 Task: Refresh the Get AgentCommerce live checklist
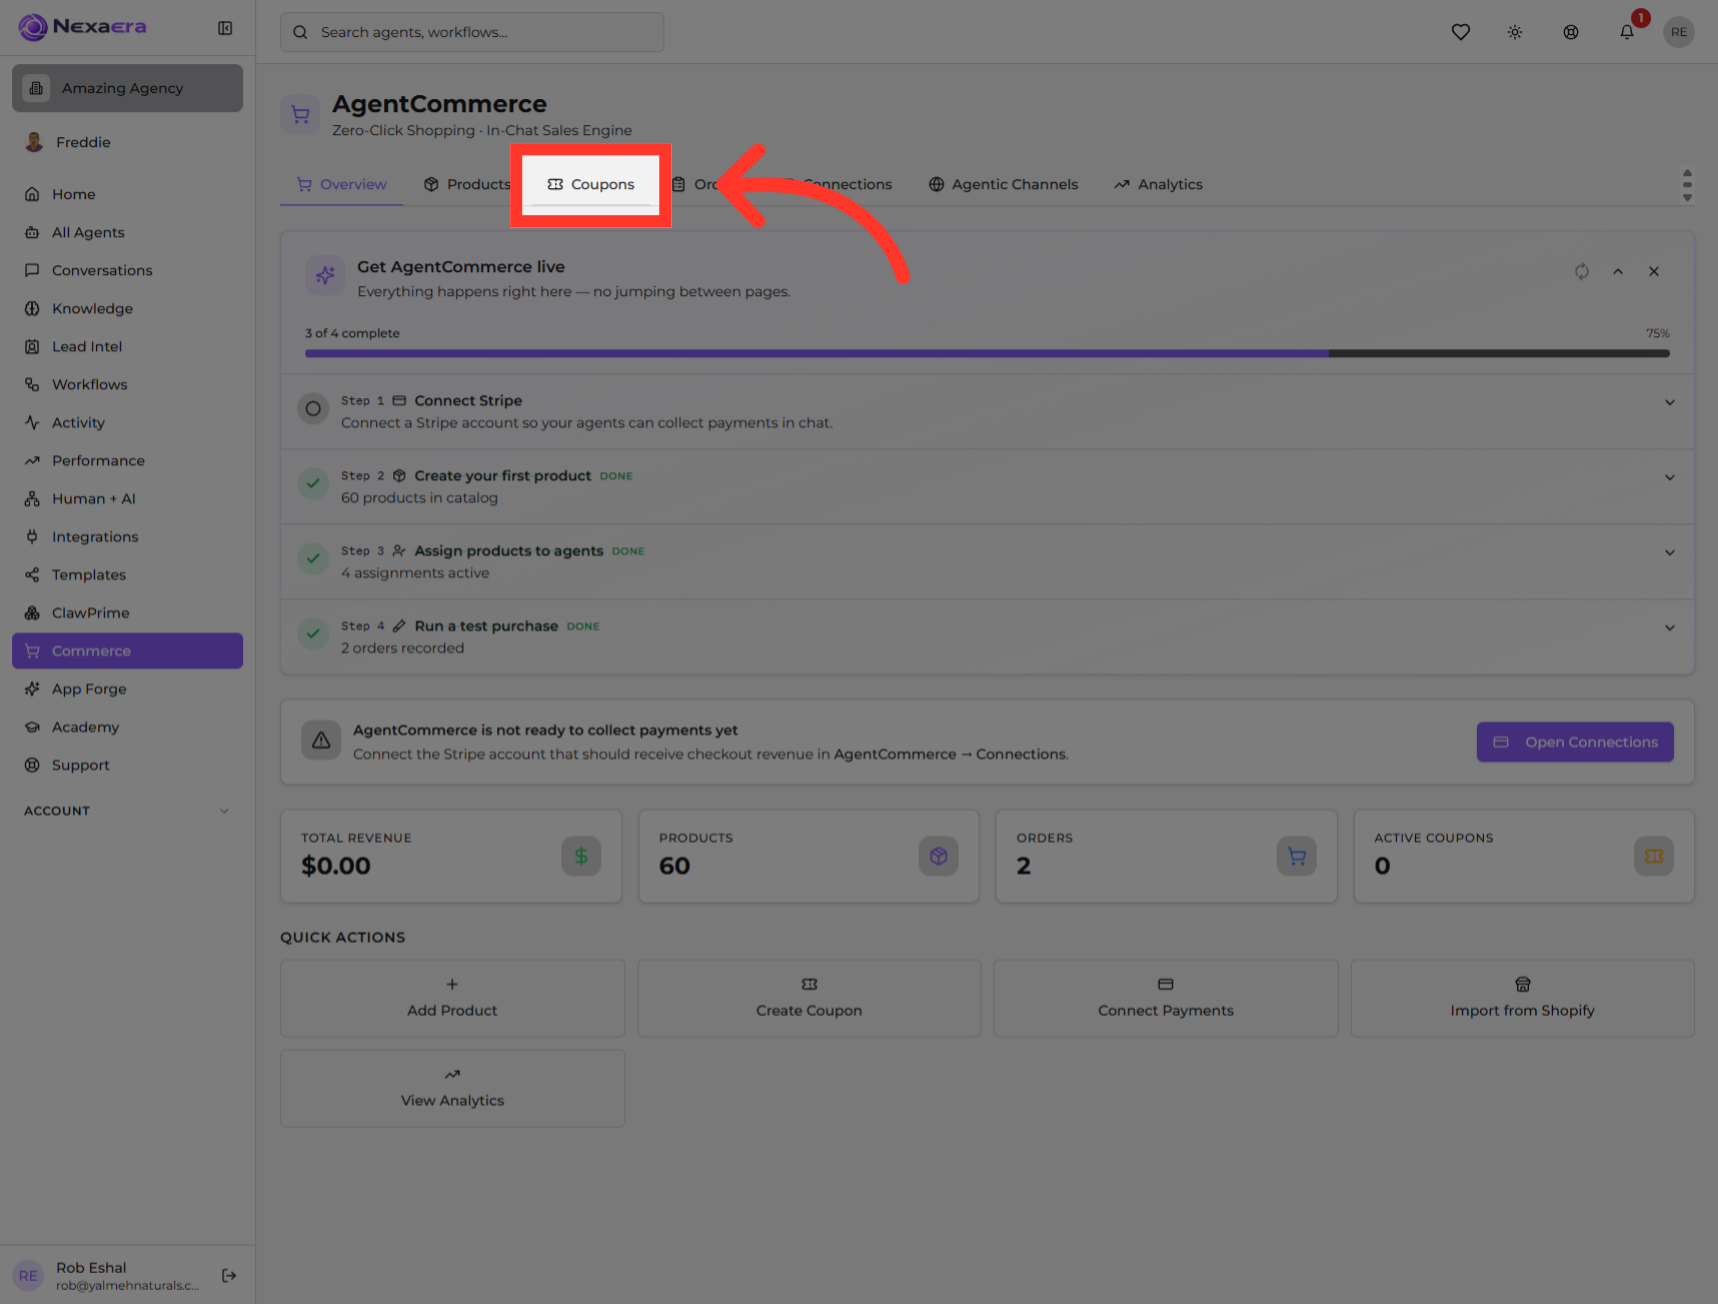coord(1581,271)
